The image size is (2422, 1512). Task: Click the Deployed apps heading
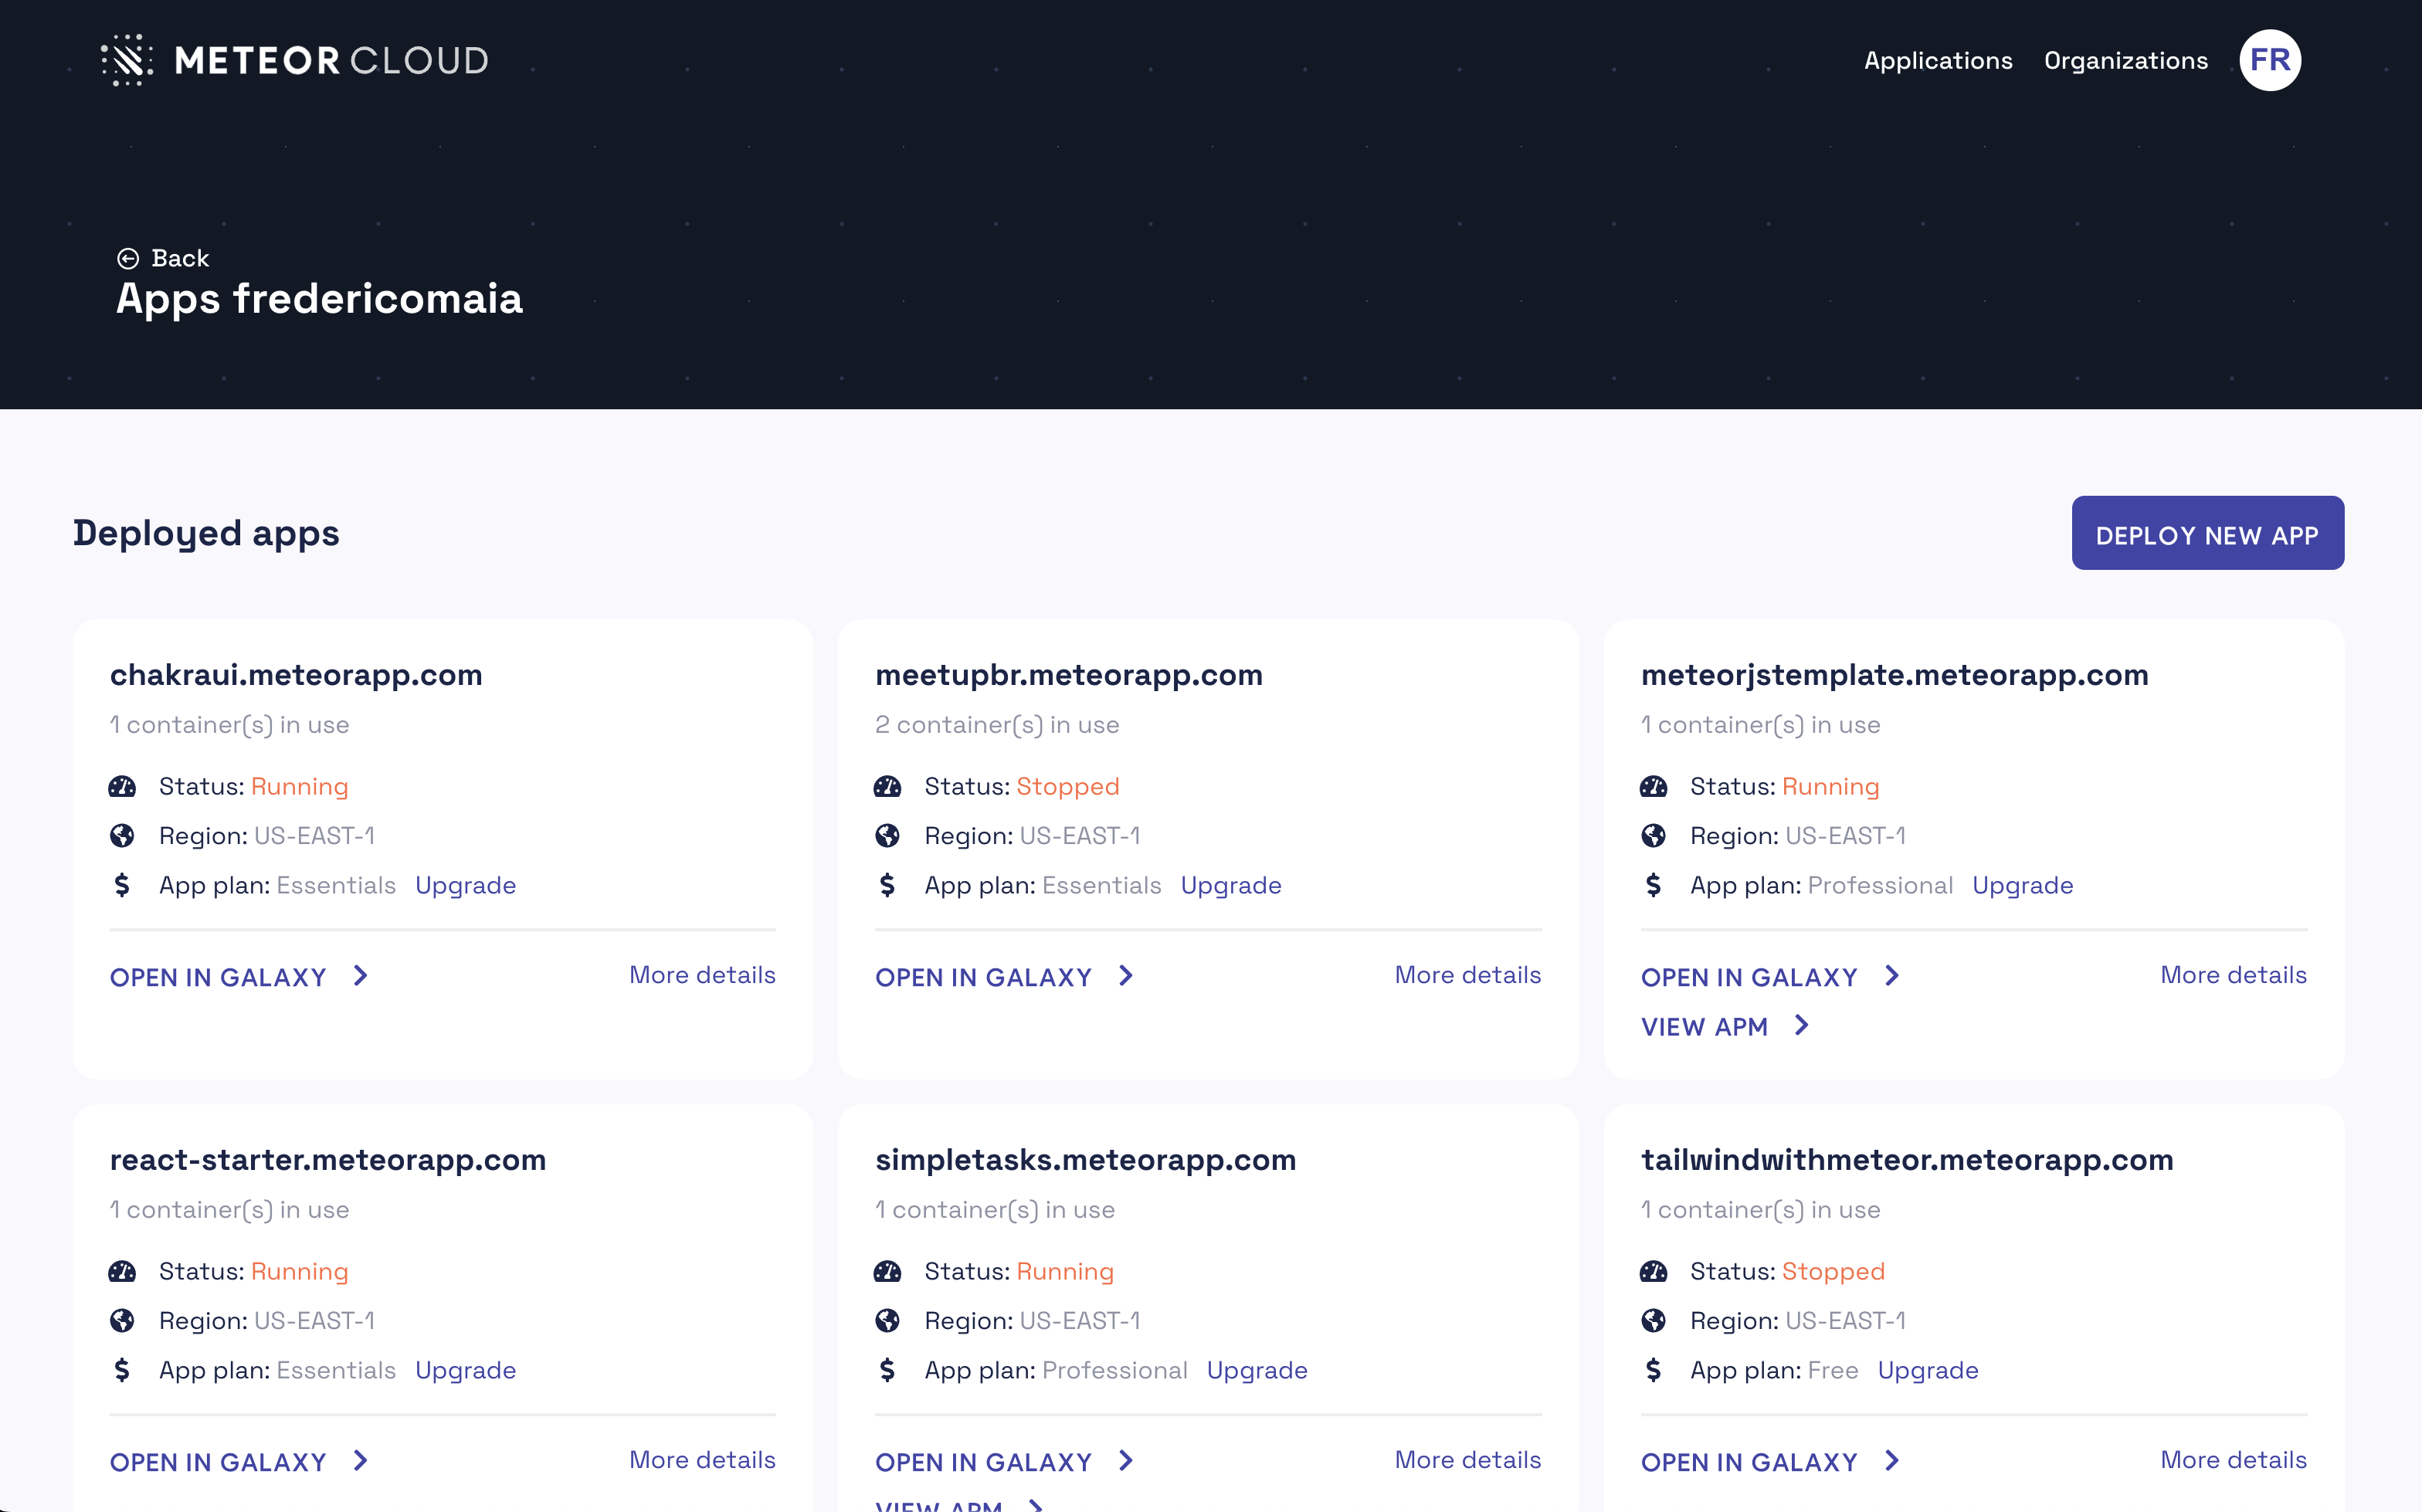coord(206,534)
